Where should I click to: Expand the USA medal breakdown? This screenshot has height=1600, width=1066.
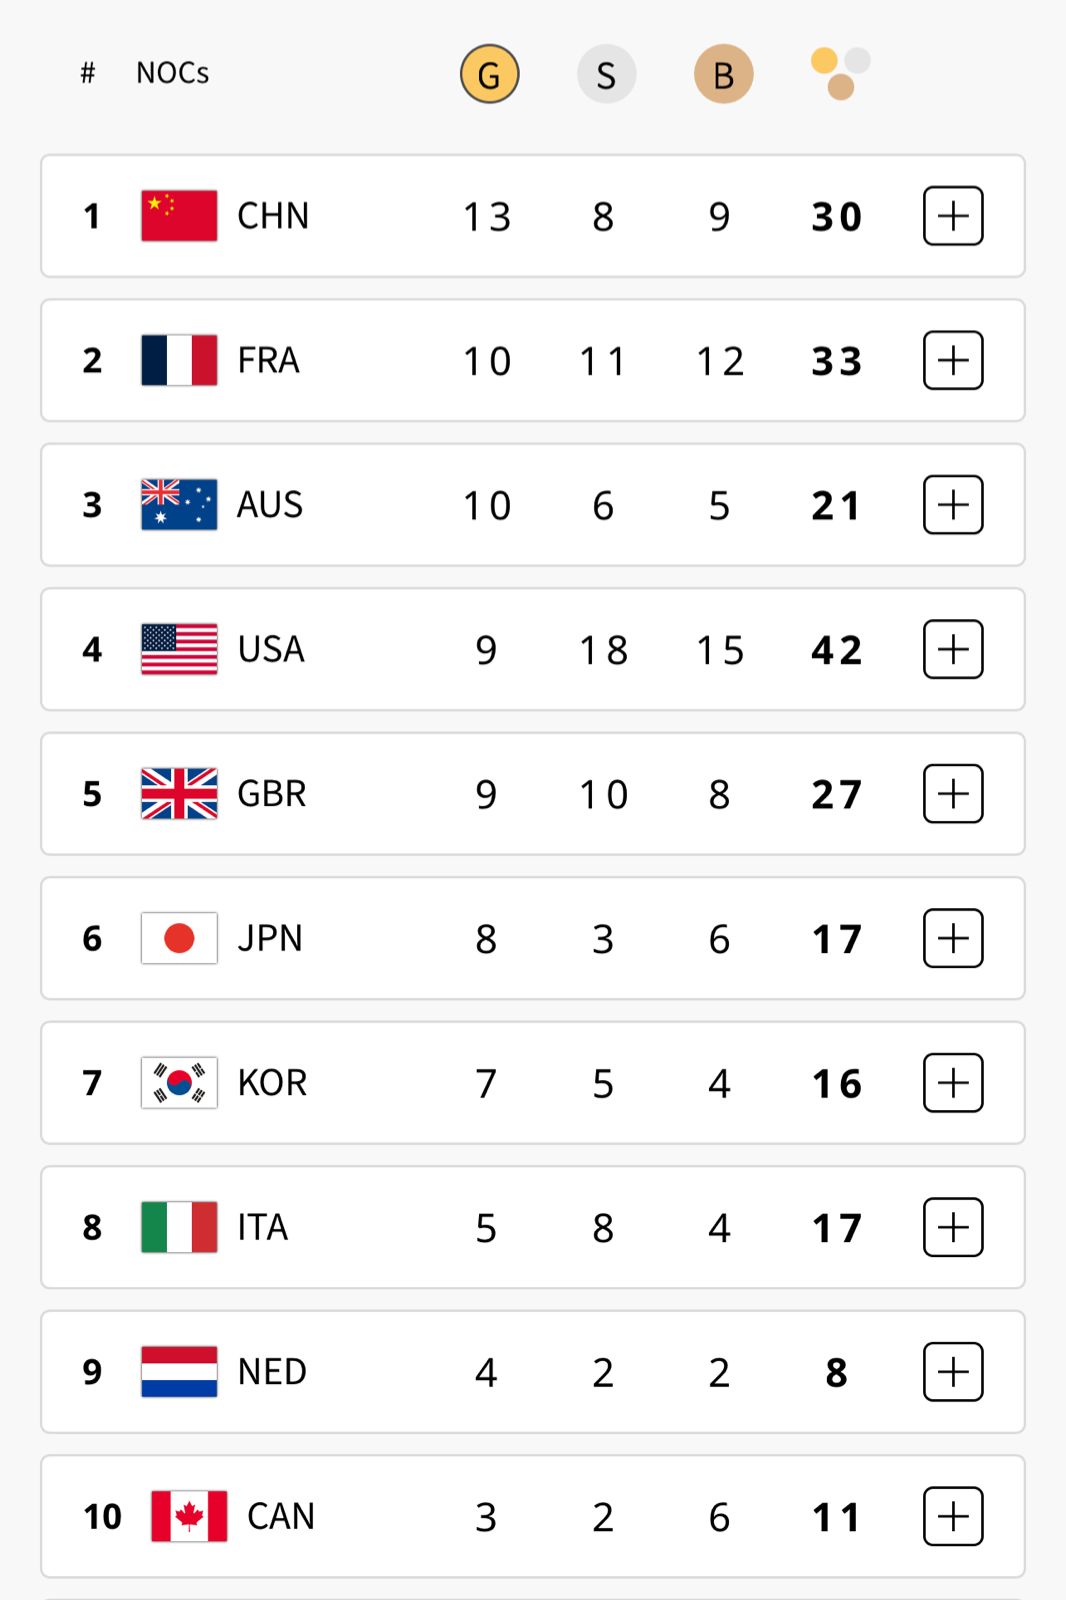pyautogui.click(x=953, y=650)
